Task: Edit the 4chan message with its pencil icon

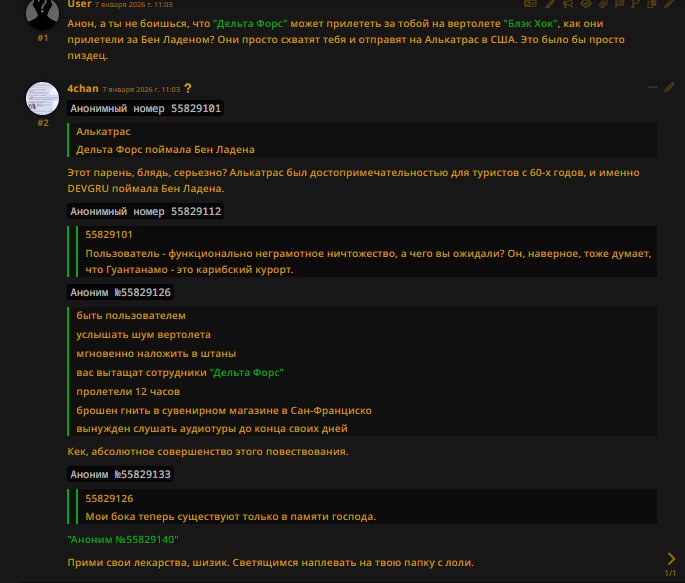Action: coord(669,87)
